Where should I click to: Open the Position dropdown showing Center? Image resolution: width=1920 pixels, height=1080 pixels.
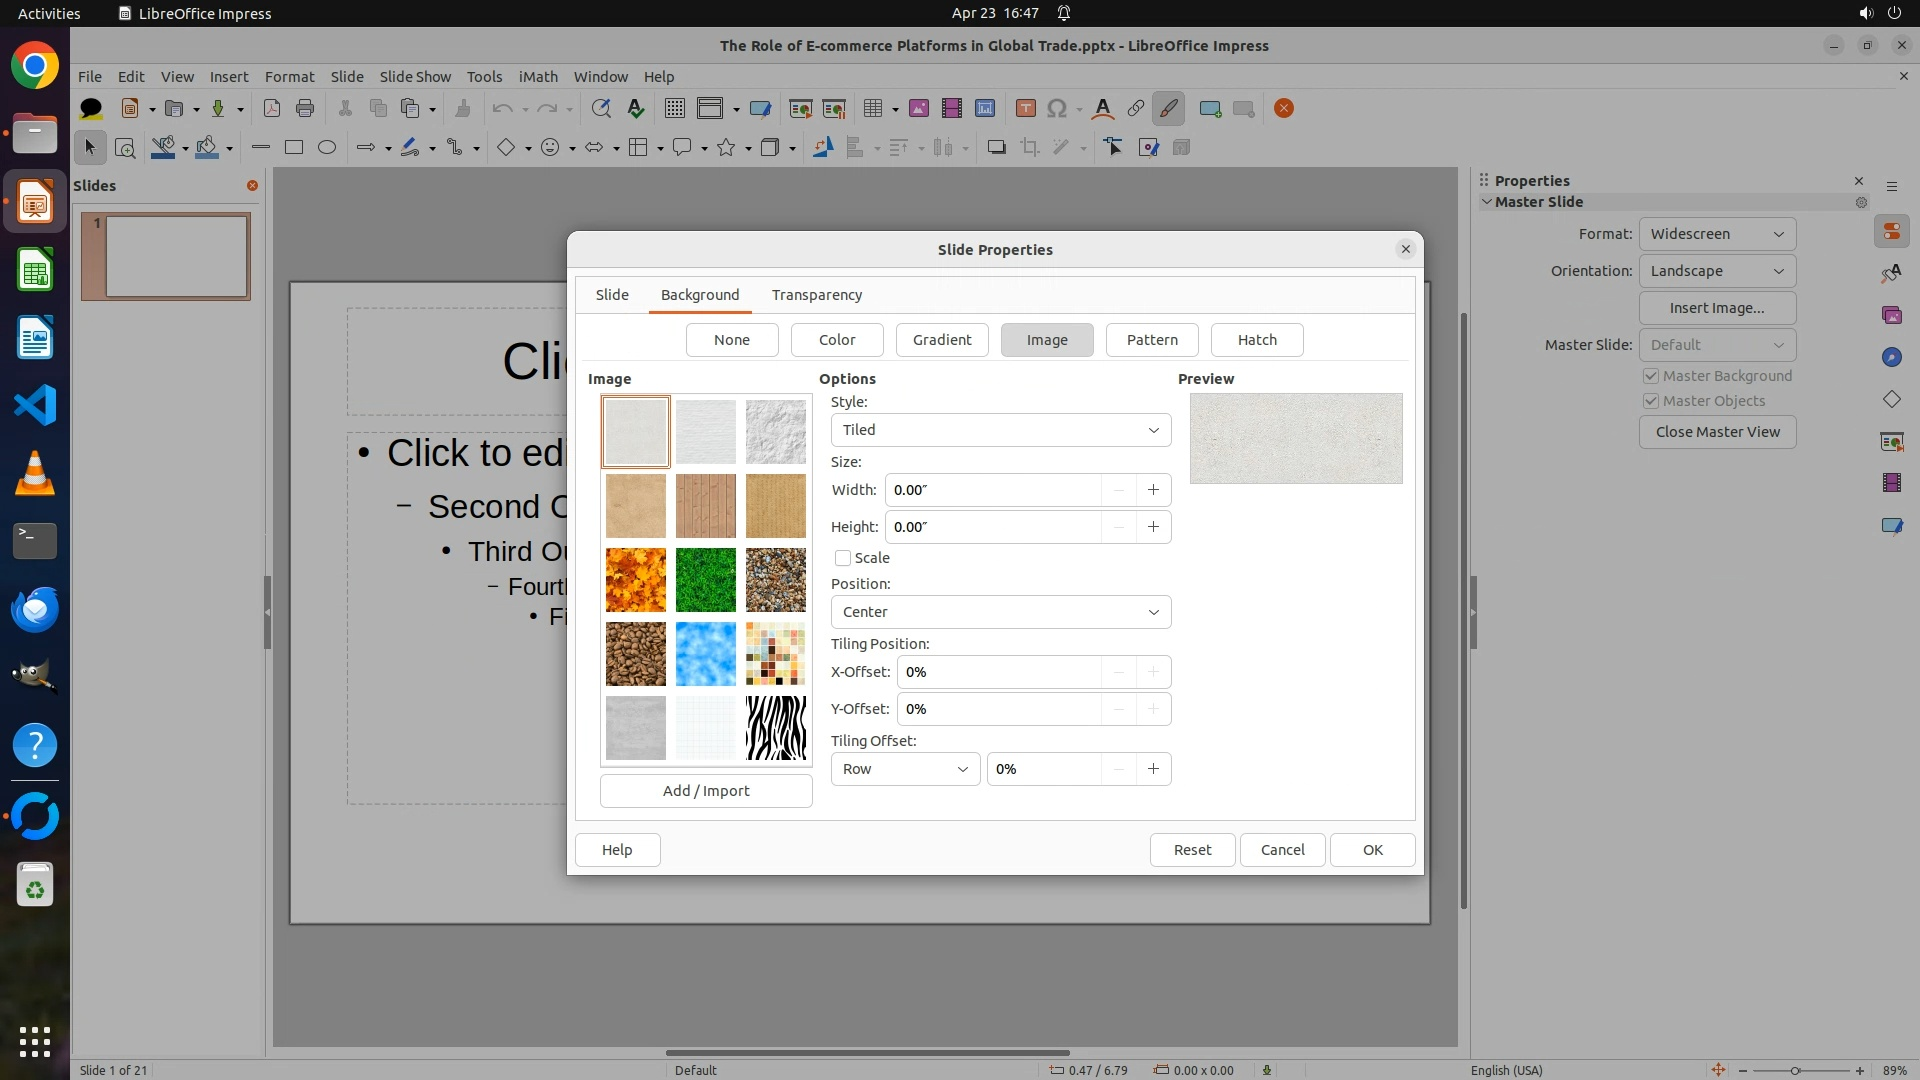1000,612
